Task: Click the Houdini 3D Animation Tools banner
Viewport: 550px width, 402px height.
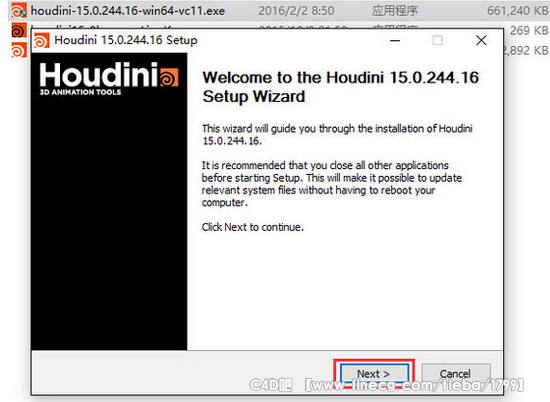Action: 109,79
